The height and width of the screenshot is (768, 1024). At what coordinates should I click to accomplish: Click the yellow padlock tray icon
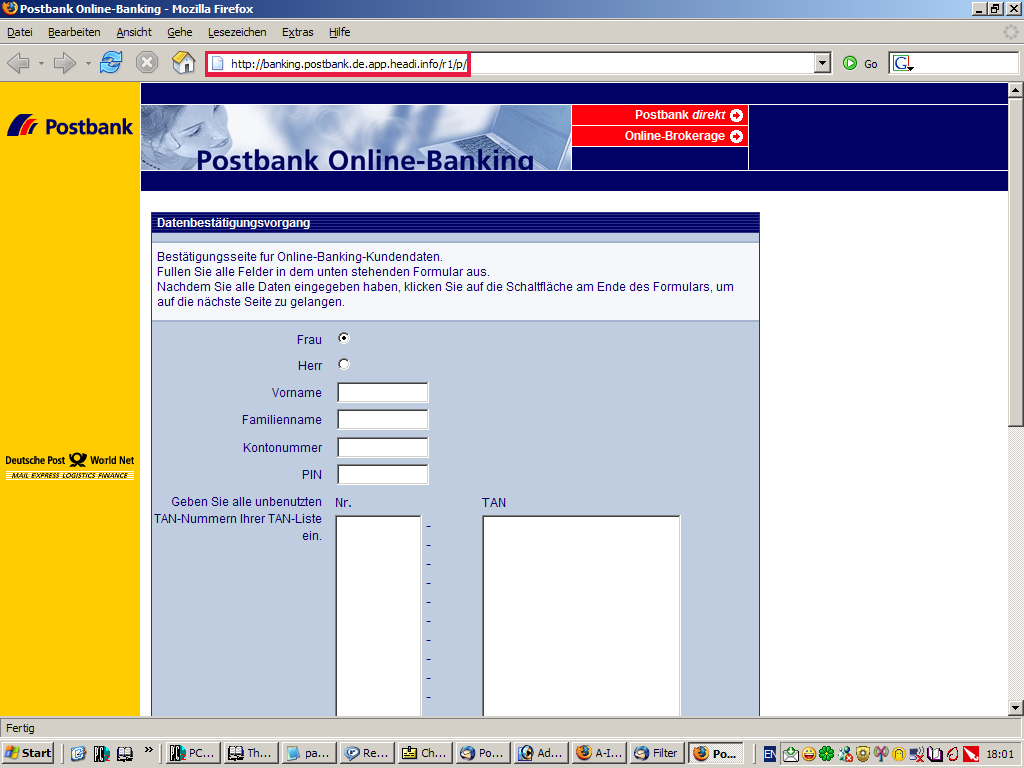tap(899, 754)
